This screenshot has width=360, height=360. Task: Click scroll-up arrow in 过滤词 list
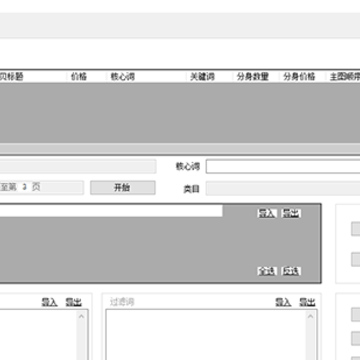tap(310, 316)
